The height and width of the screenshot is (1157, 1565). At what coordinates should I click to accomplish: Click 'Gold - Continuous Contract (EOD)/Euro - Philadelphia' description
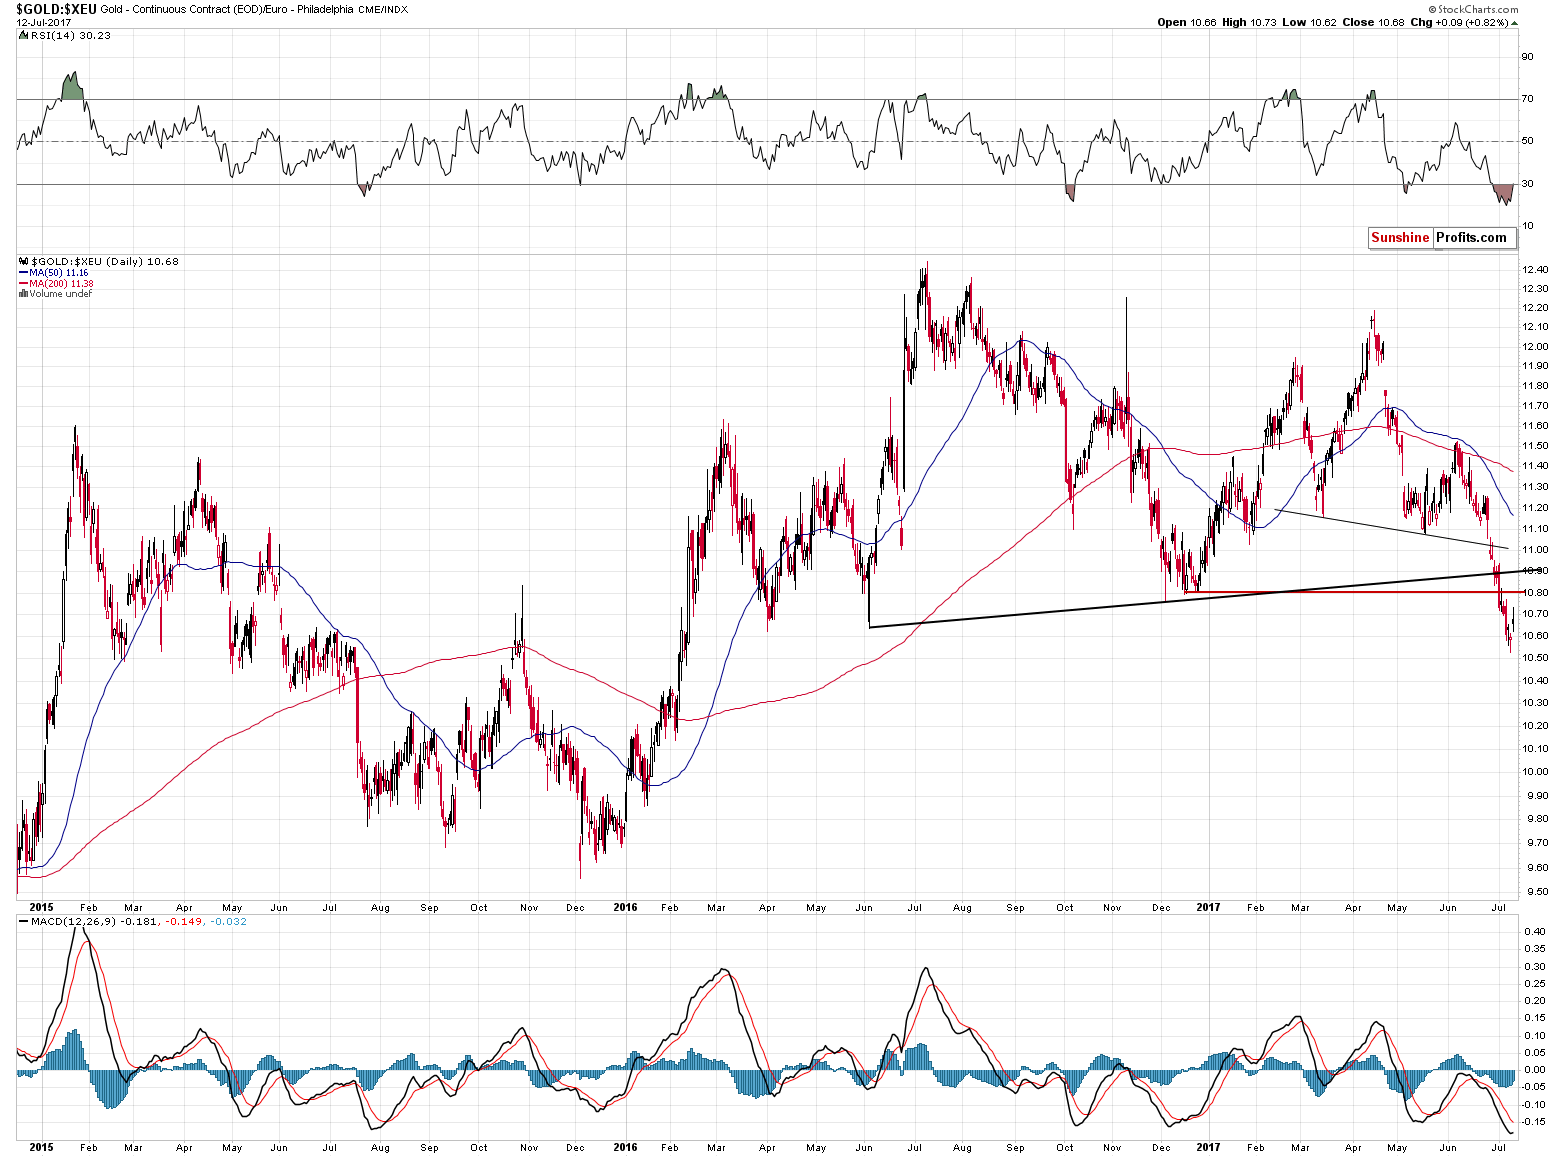[225, 10]
